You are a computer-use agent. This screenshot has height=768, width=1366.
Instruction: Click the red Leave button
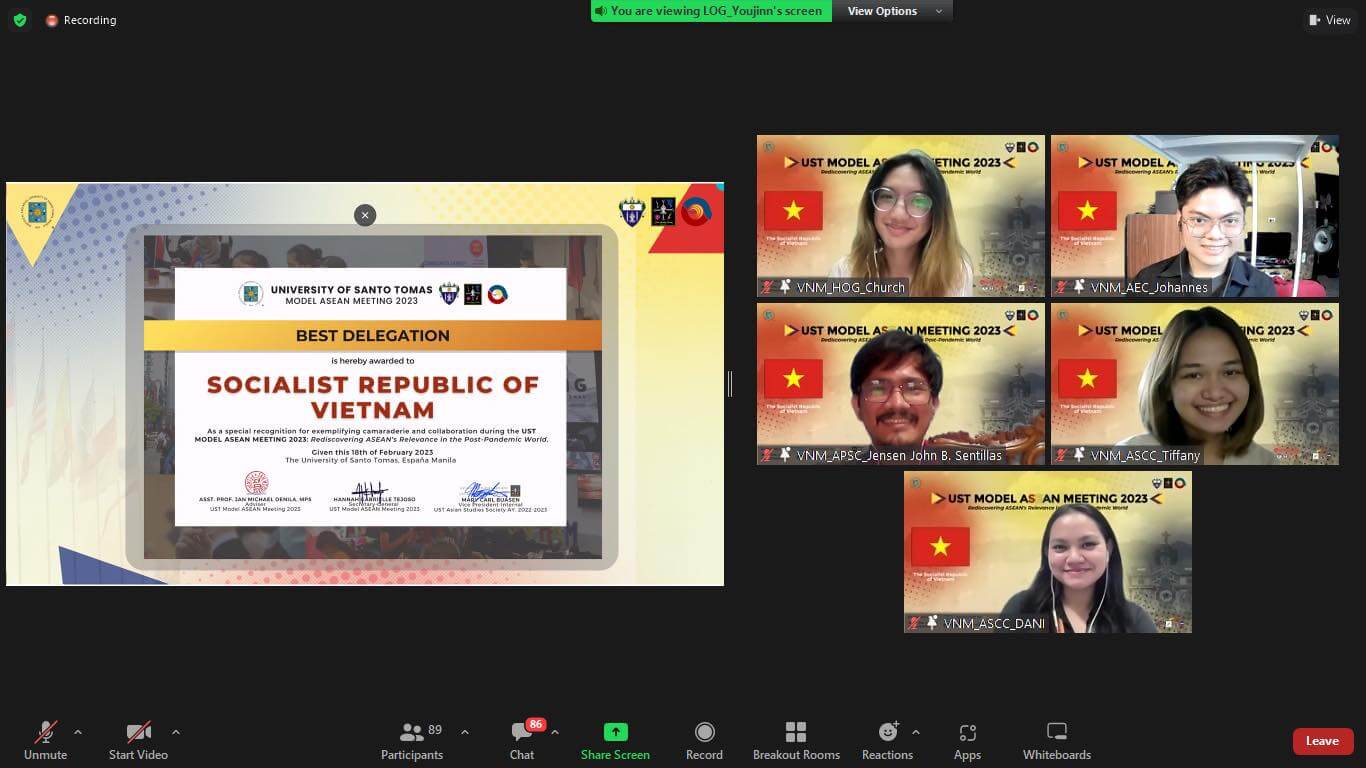1322,741
